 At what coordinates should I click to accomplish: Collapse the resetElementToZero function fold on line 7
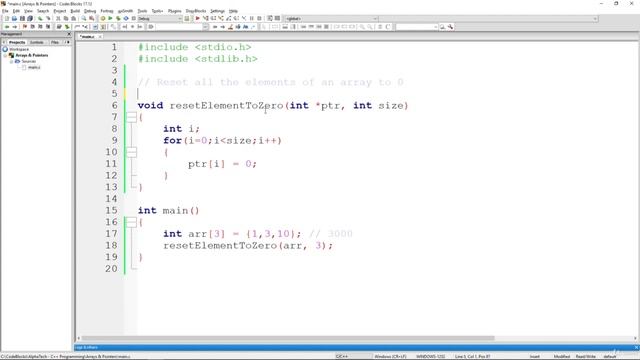(x=131, y=118)
